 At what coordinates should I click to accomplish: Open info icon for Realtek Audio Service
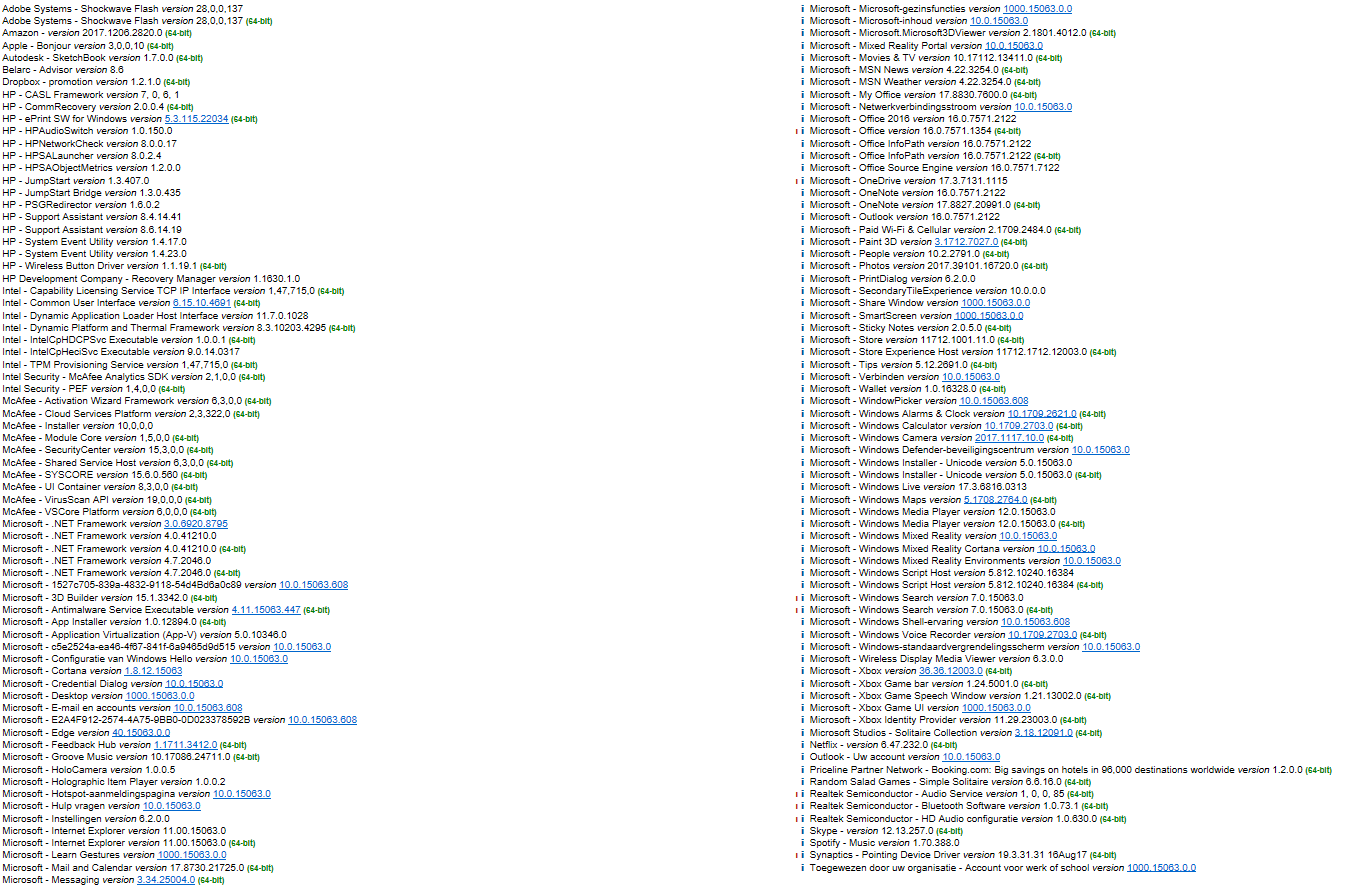click(x=802, y=794)
